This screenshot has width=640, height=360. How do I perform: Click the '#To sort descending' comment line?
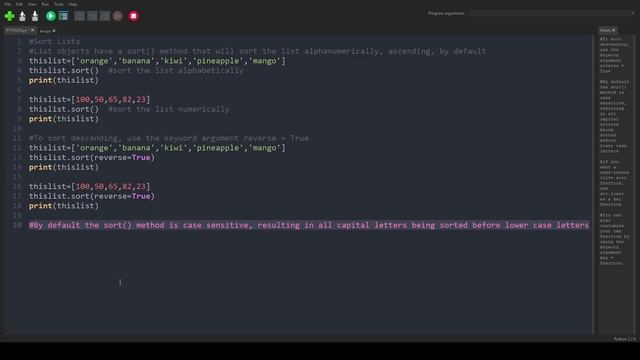[x=169, y=138]
